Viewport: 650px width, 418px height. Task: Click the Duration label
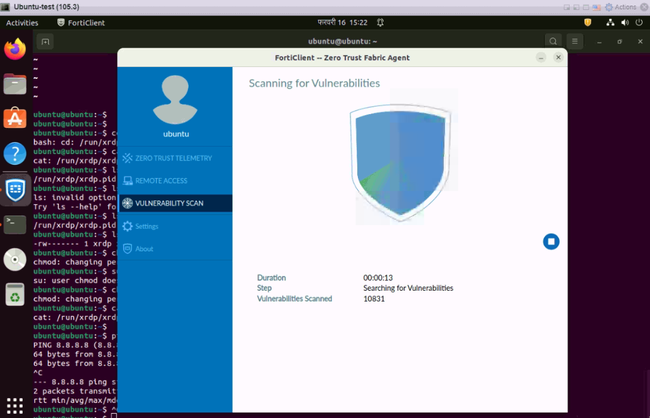272,278
